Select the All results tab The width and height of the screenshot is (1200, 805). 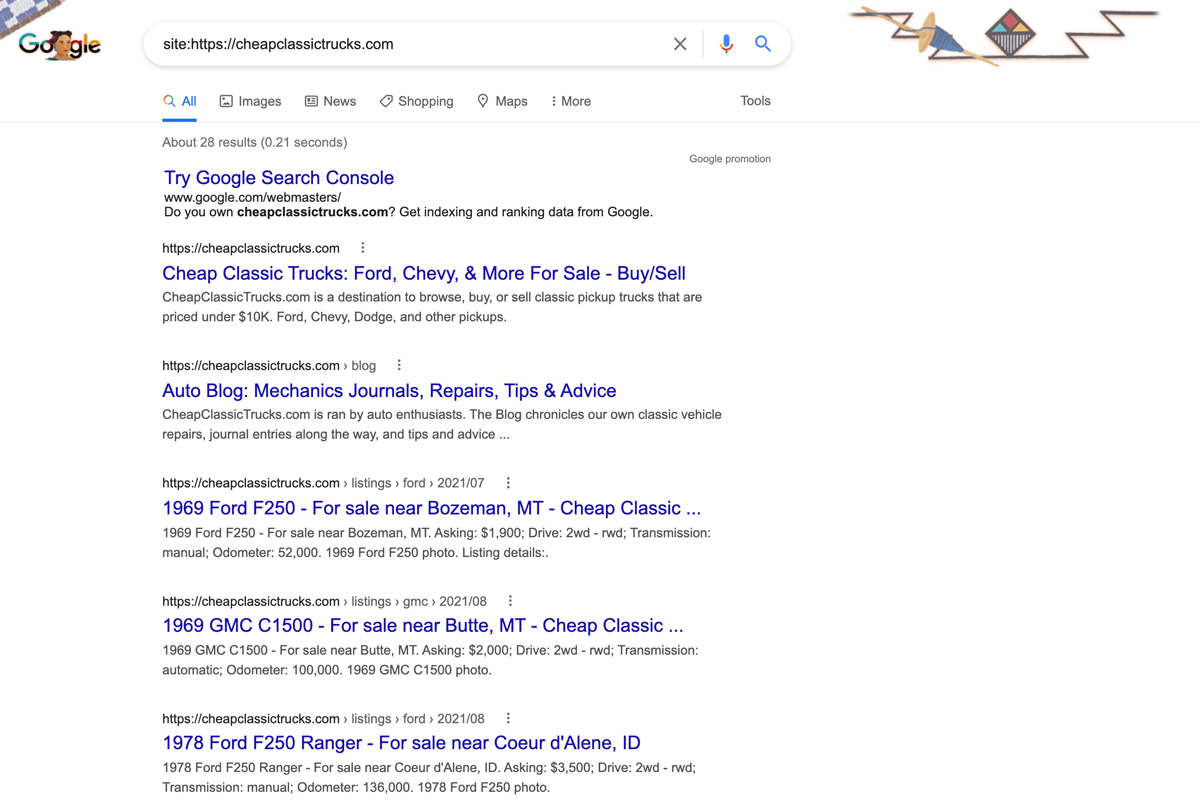tap(180, 101)
